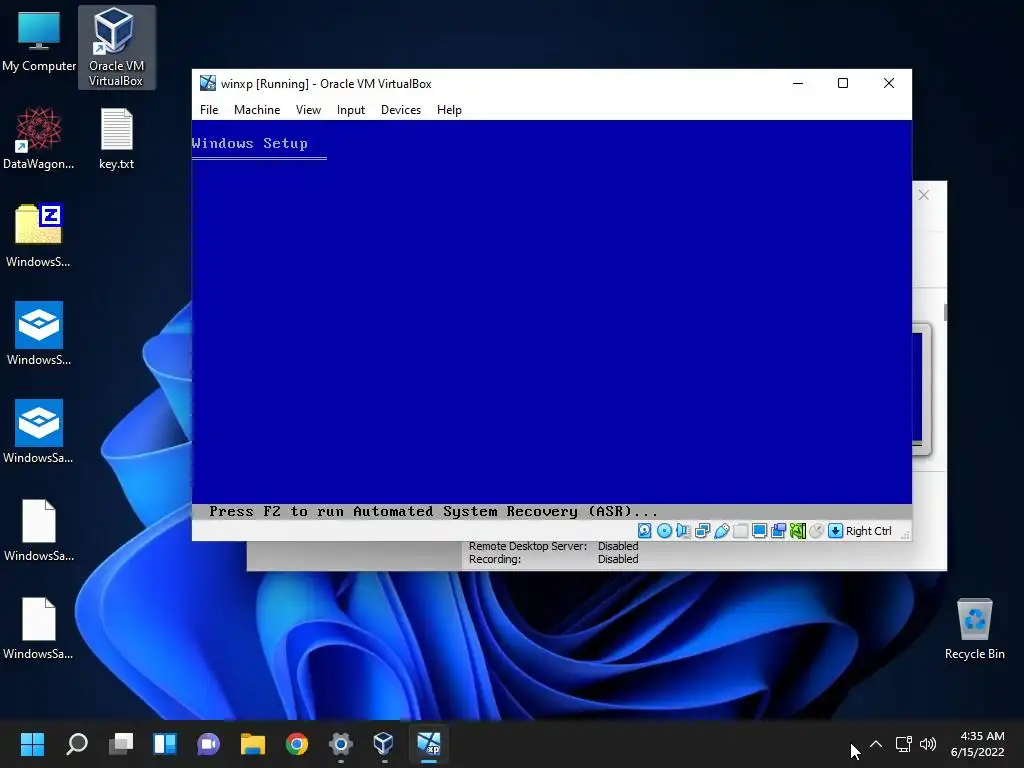Screen dimensions: 1024x768
Task: Close the winxp VirtualBox window
Action: (x=889, y=84)
